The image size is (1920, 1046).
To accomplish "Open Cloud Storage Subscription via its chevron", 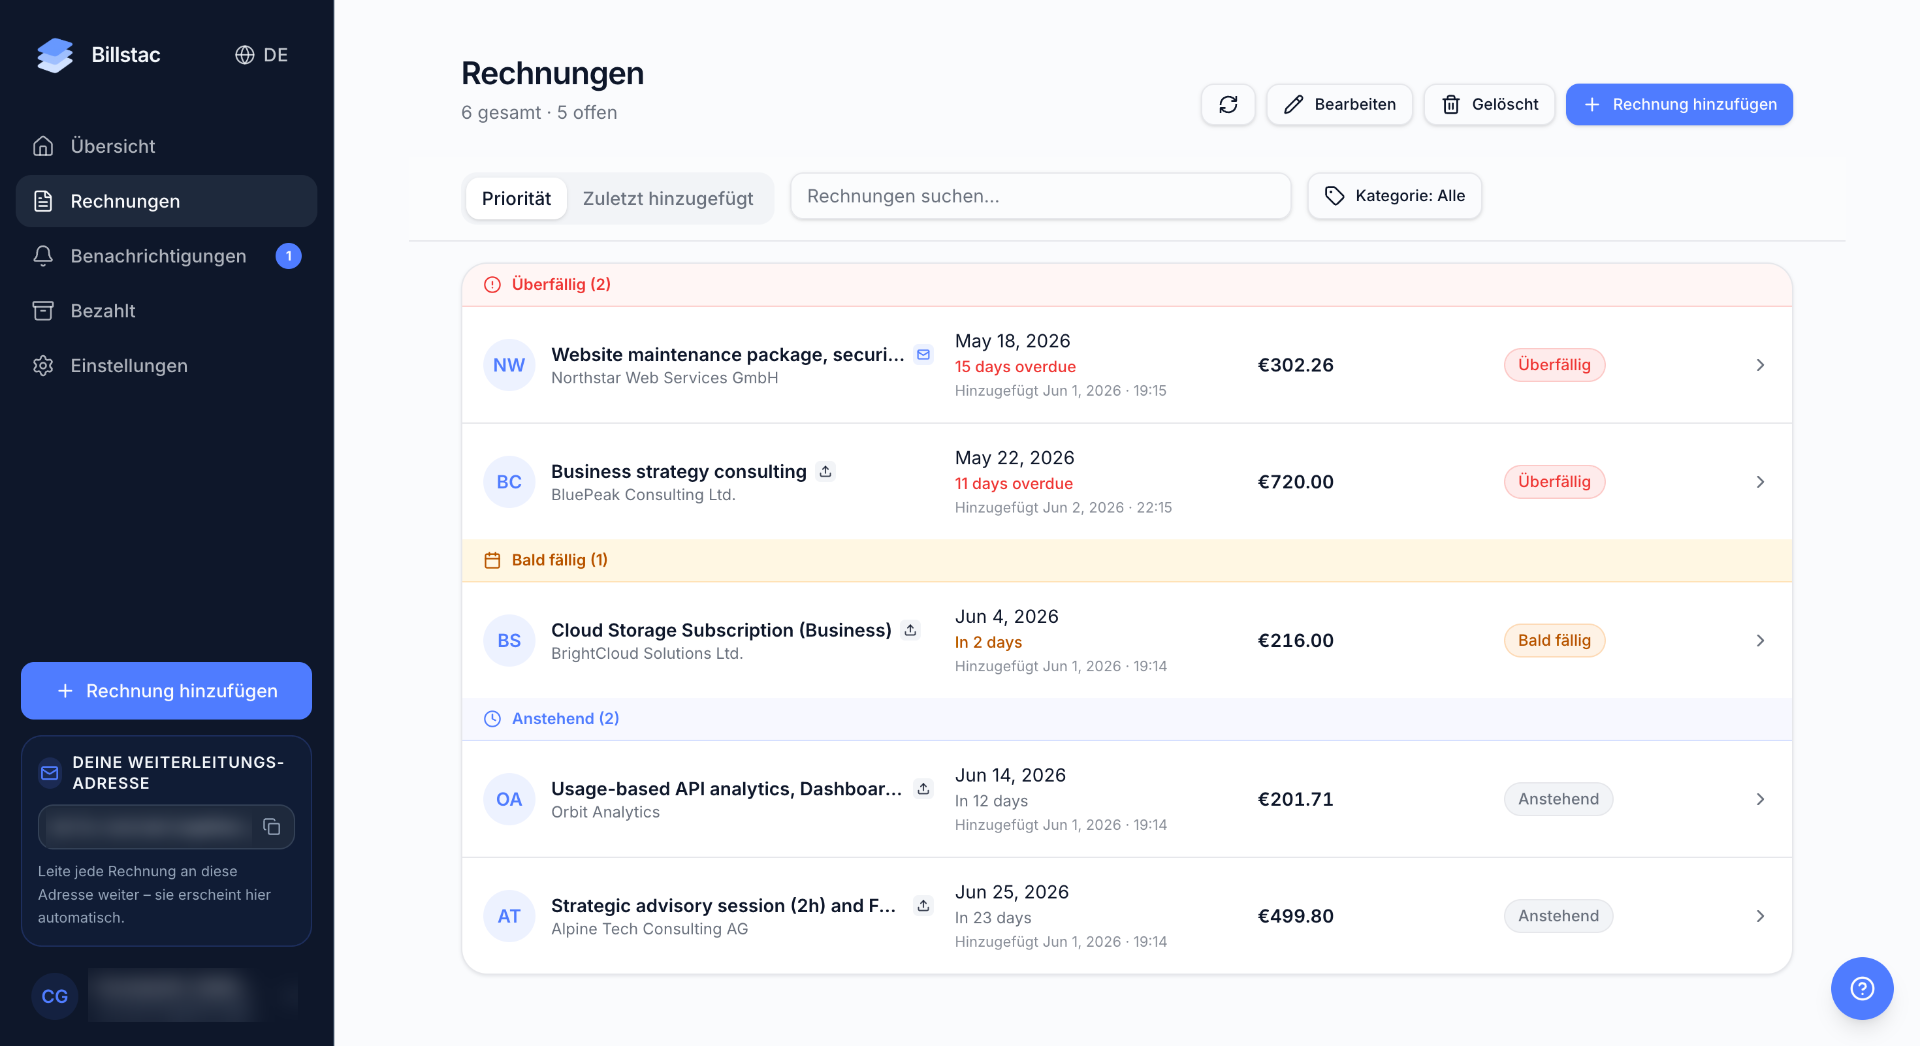I will (x=1760, y=641).
